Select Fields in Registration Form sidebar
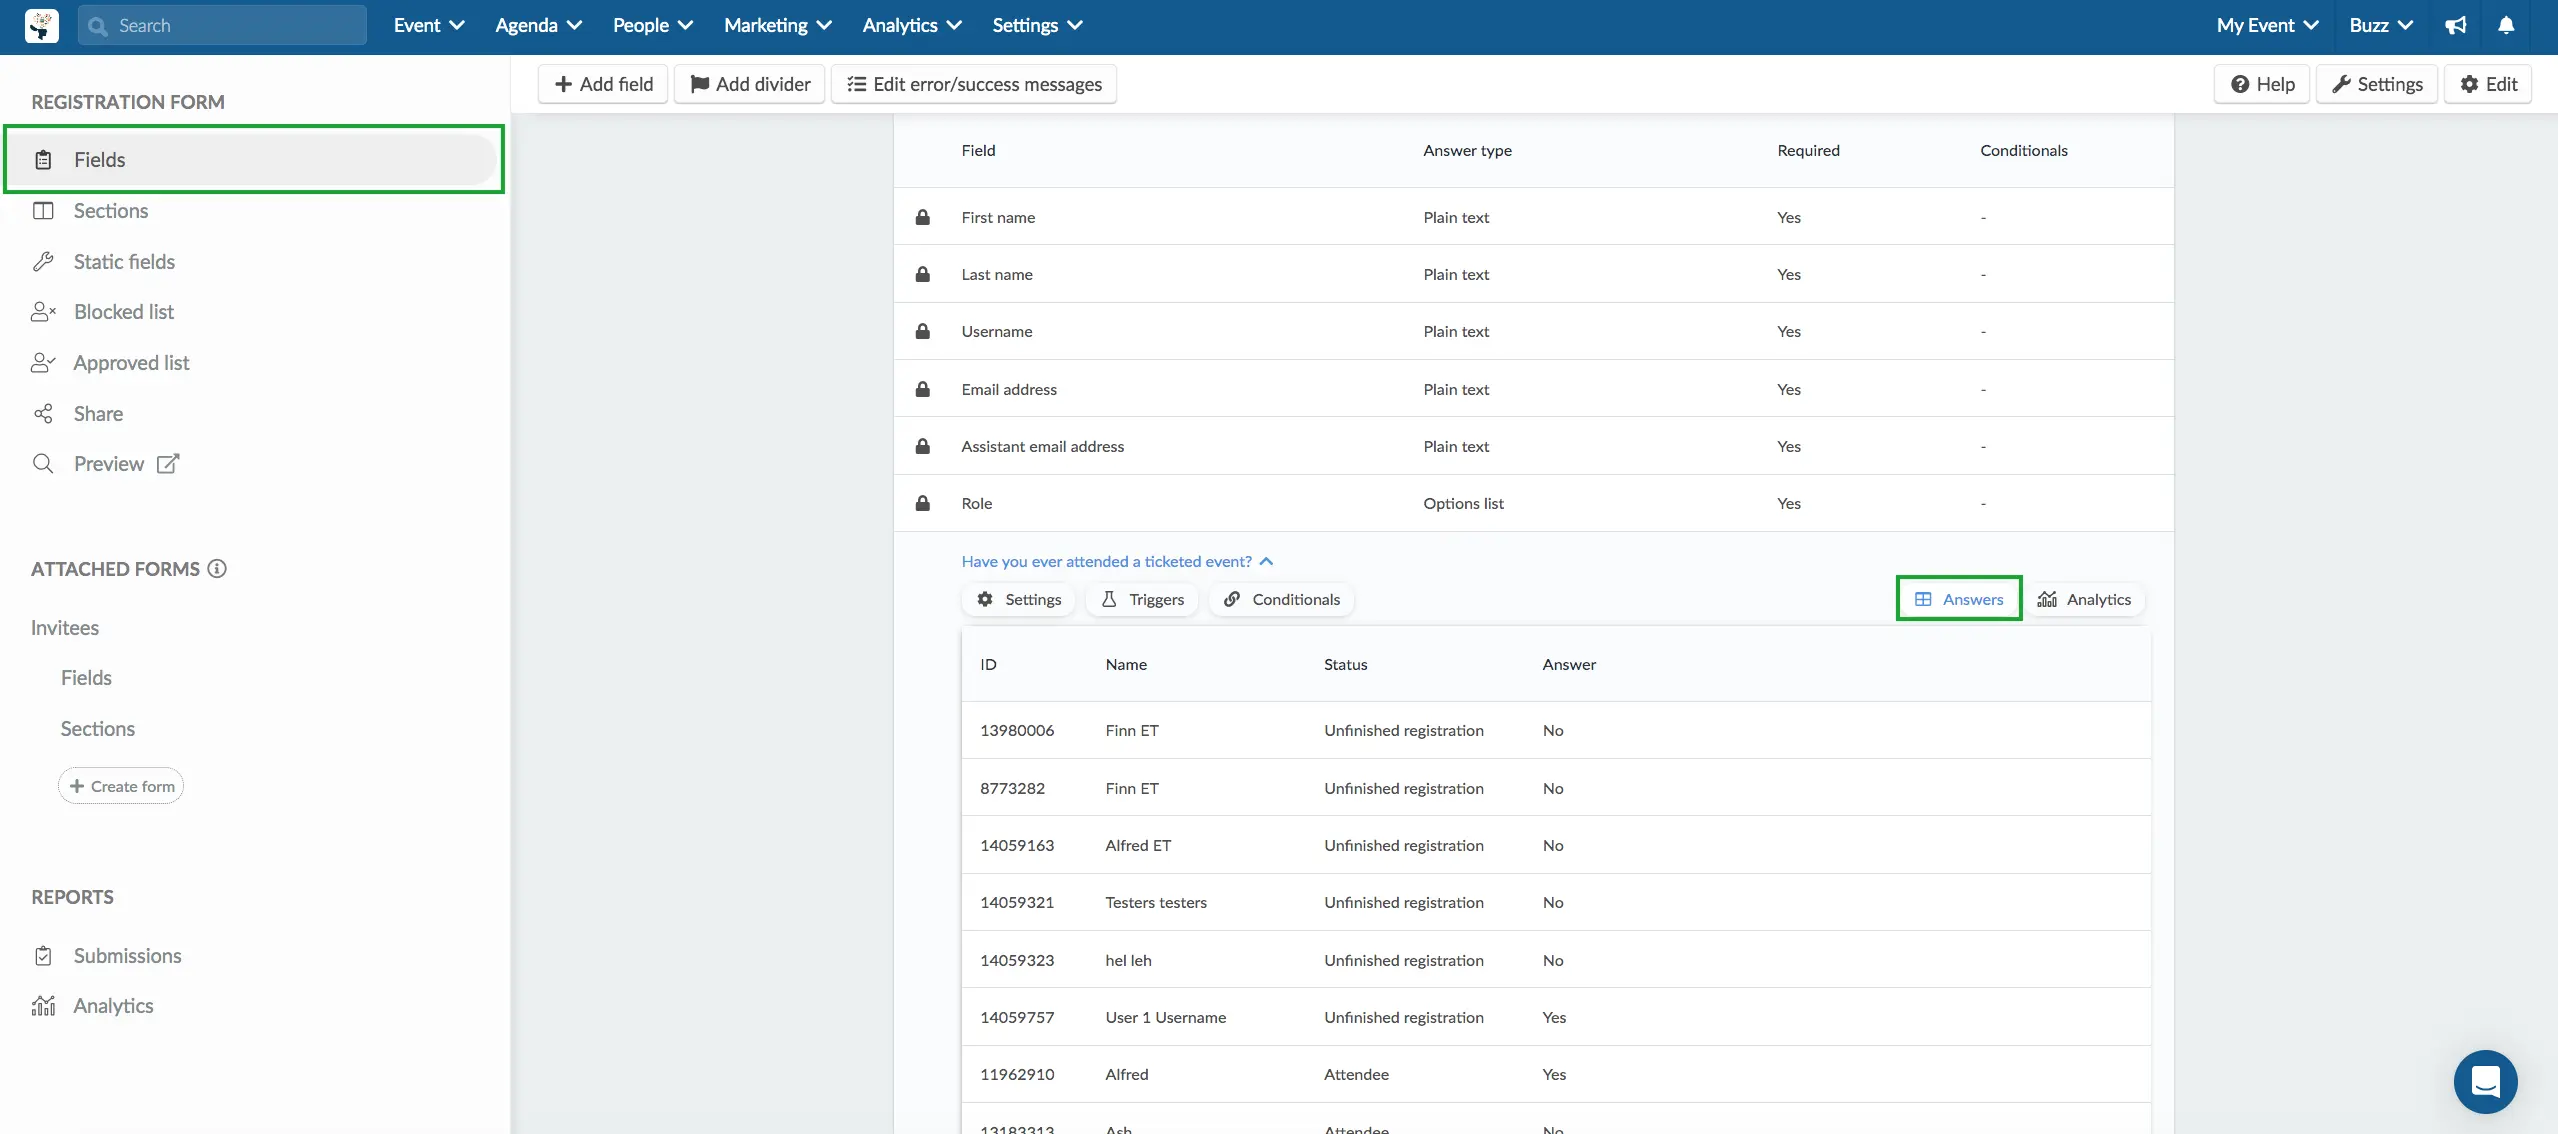Screen dimensions: 2558x1134 [254, 159]
